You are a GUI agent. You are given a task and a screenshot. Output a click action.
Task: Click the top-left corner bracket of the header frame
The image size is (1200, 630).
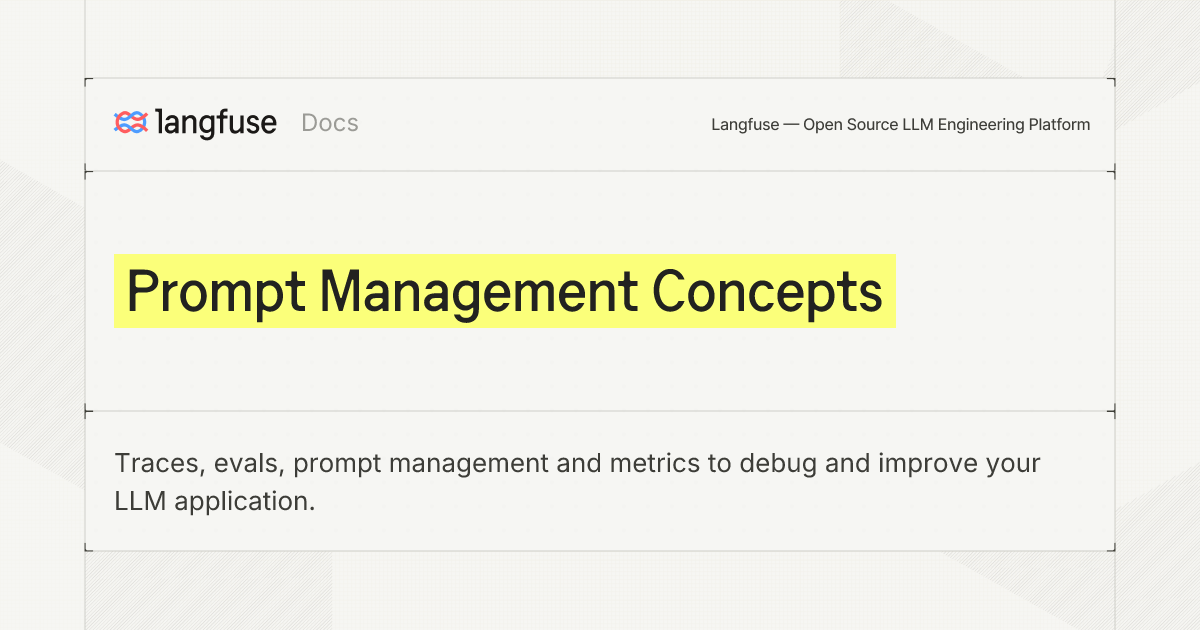[89, 82]
